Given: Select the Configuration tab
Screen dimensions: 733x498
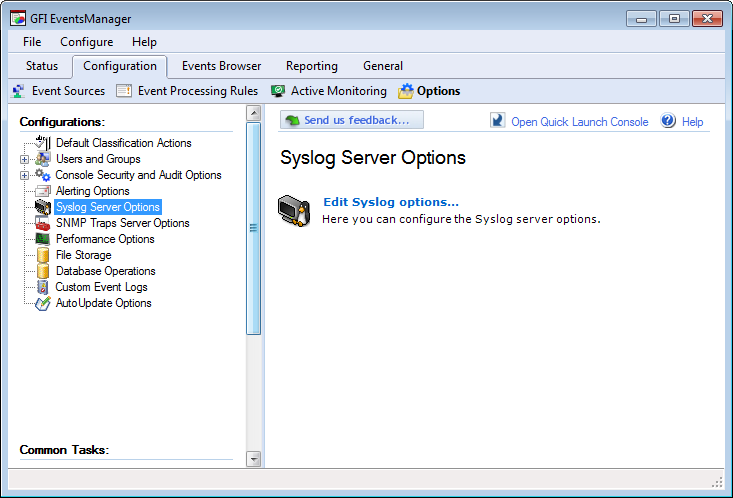Looking at the screenshot, I should click(120, 66).
